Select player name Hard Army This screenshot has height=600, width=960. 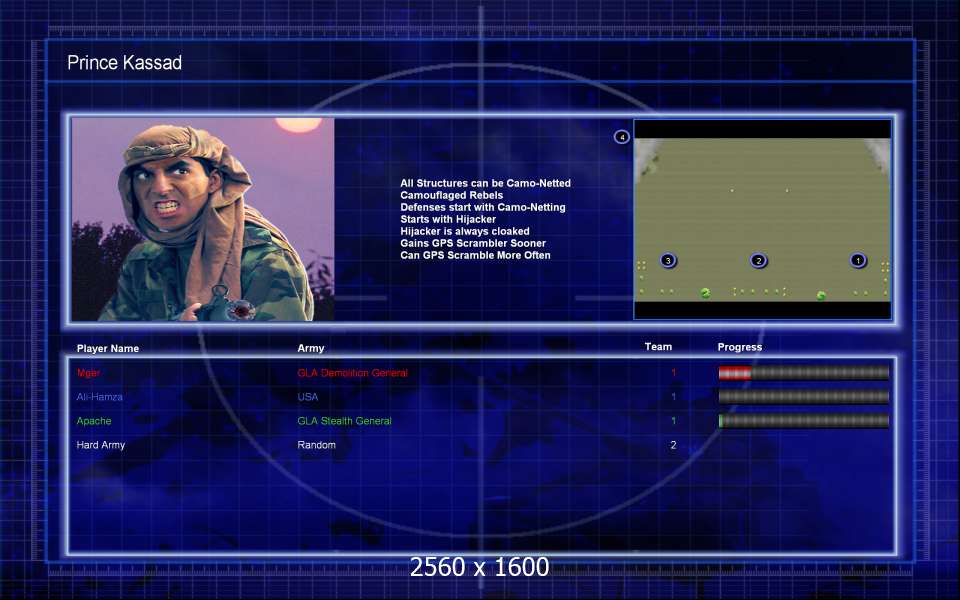(100, 445)
